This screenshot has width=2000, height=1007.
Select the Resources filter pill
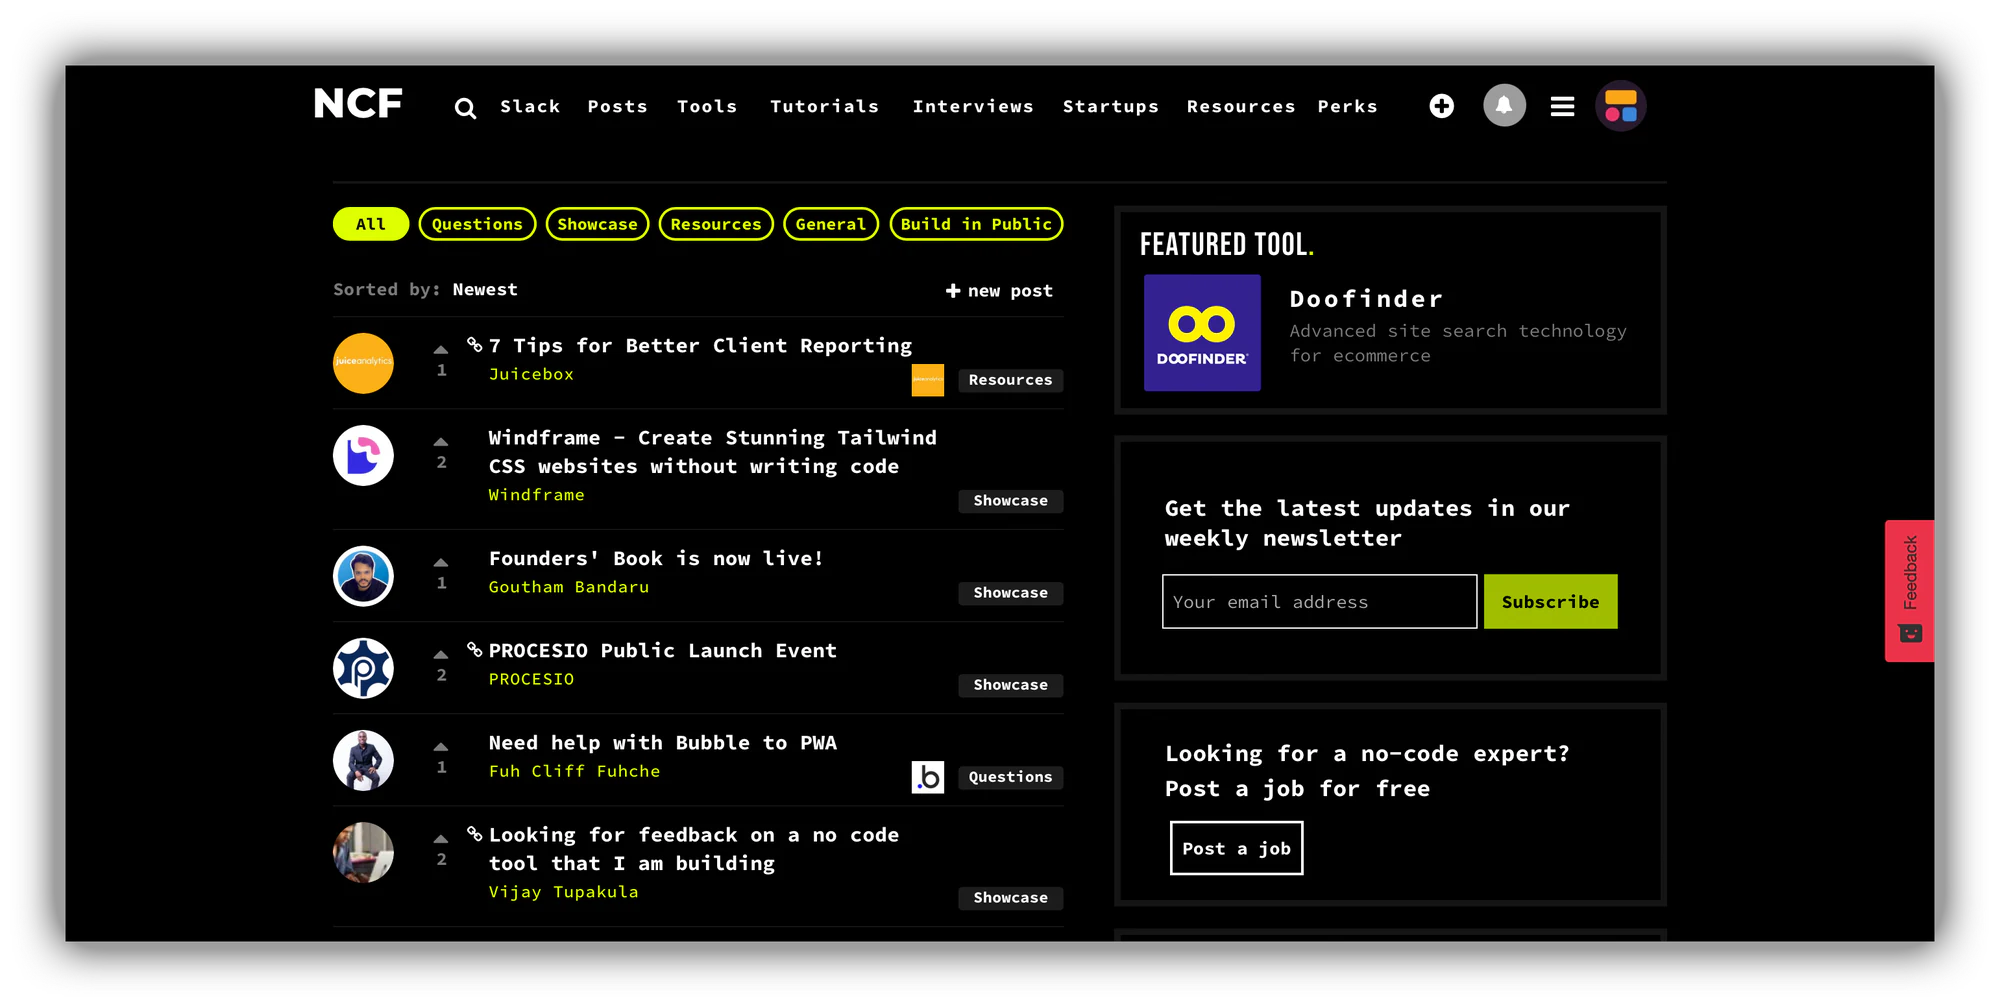716,224
